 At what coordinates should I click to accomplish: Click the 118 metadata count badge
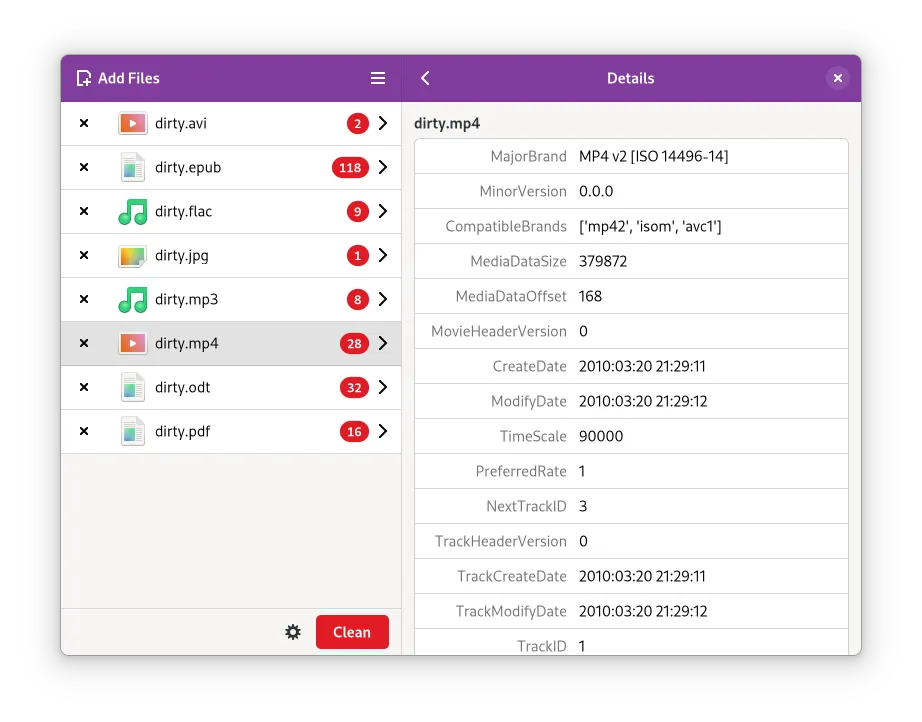pyautogui.click(x=350, y=168)
